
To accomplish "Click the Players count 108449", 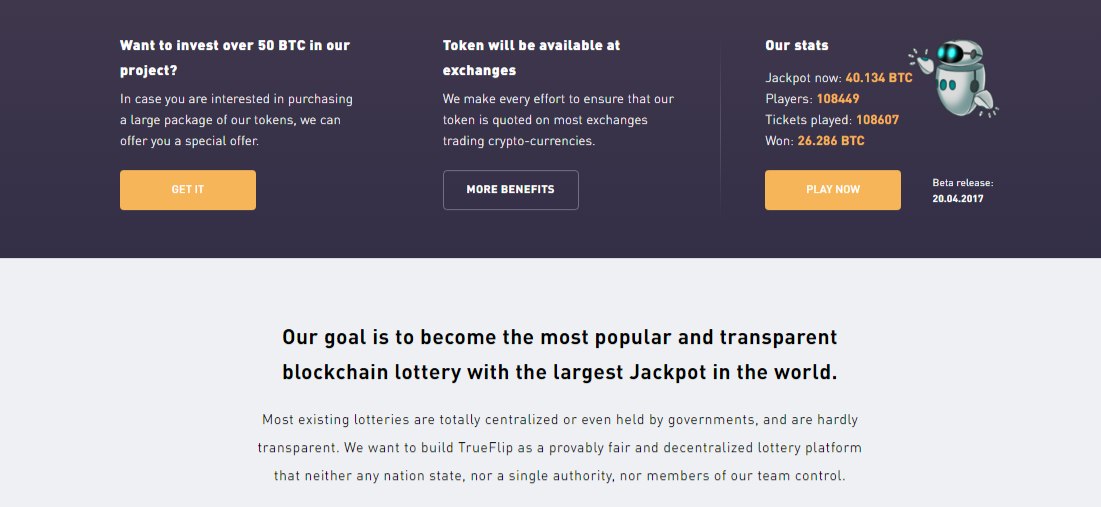I will 838,99.
